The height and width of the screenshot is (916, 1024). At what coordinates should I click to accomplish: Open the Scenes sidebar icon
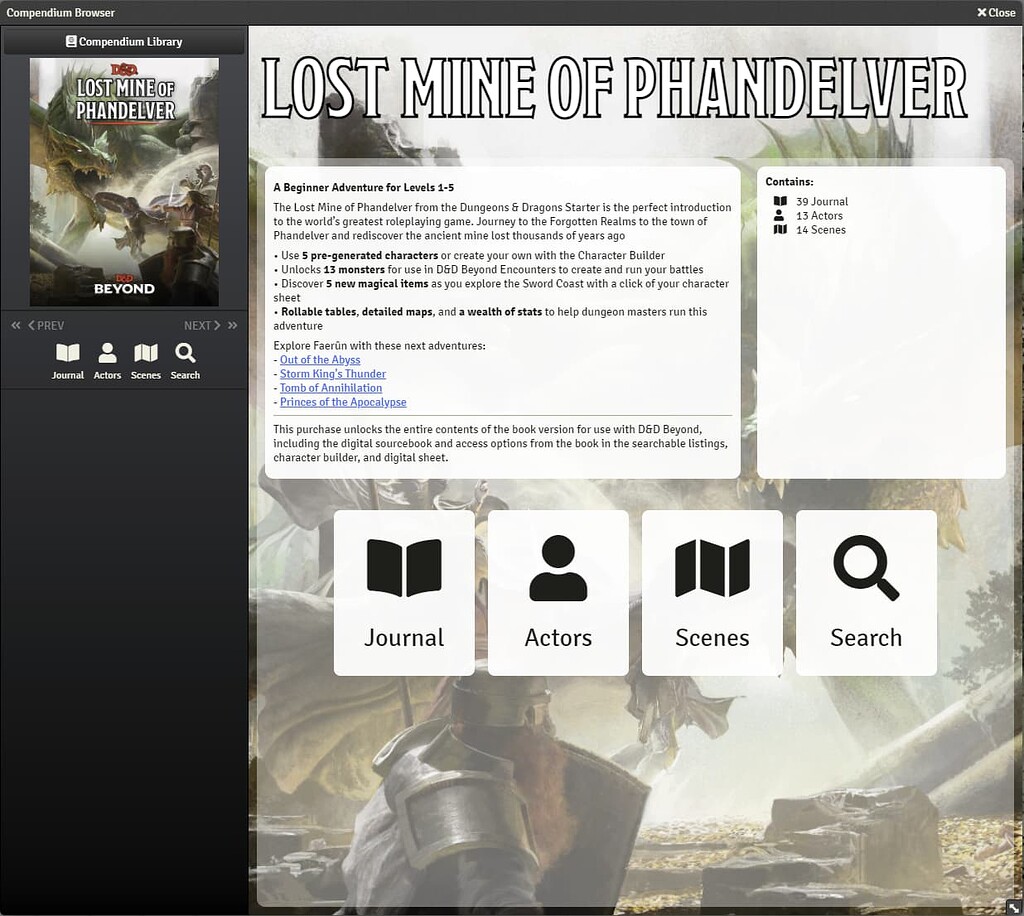[x=146, y=358]
